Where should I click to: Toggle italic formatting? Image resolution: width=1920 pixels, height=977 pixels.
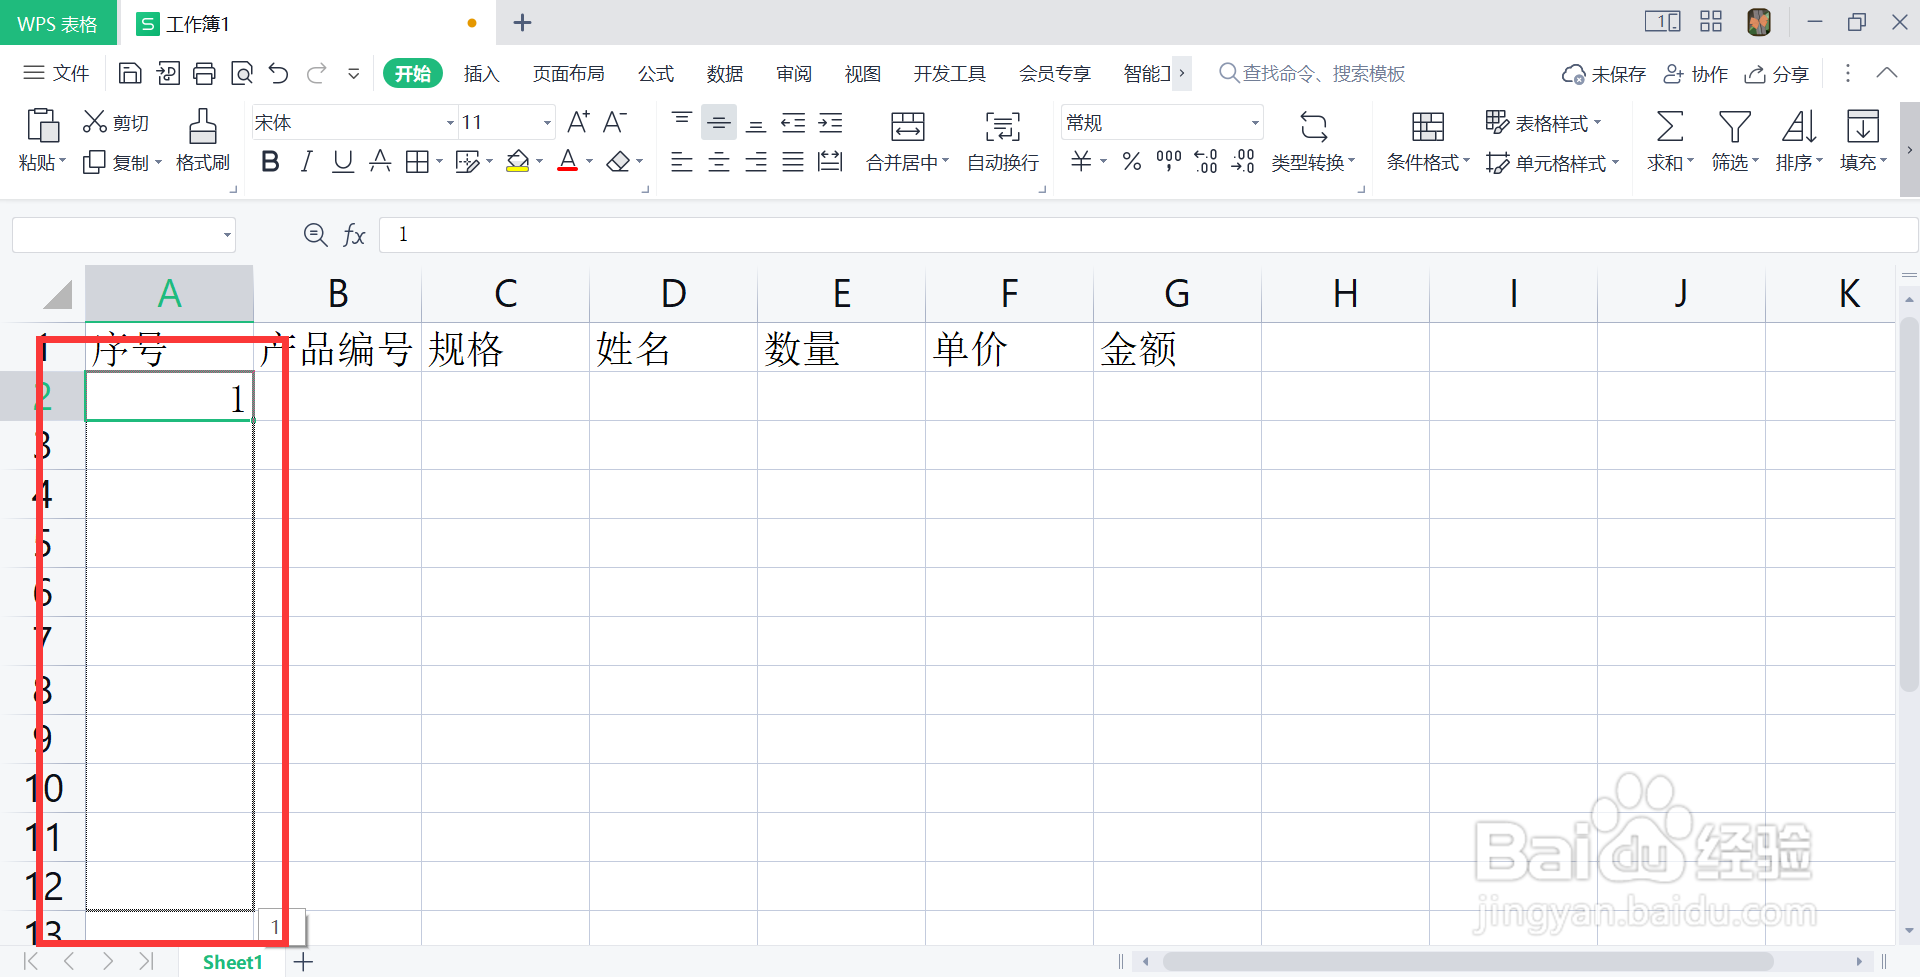coord(306,161)
